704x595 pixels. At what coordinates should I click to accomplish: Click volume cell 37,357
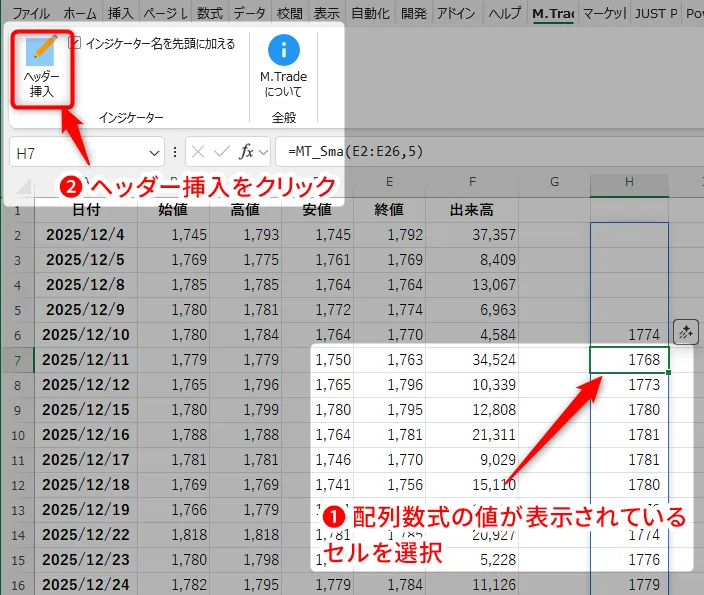pyautogui.click(x=472, y=235)
